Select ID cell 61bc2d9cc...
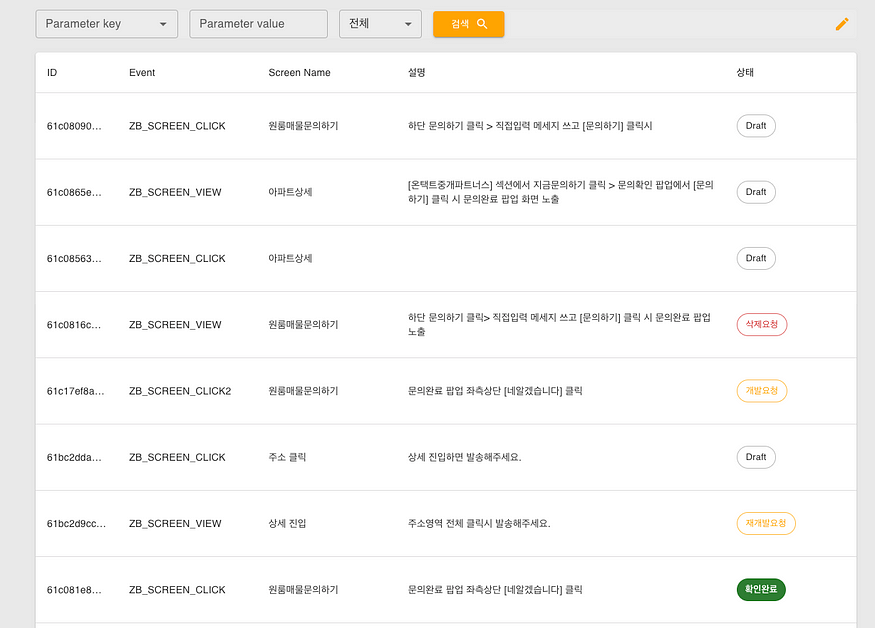This screenshot has width=875, height=628. (76, 524)
